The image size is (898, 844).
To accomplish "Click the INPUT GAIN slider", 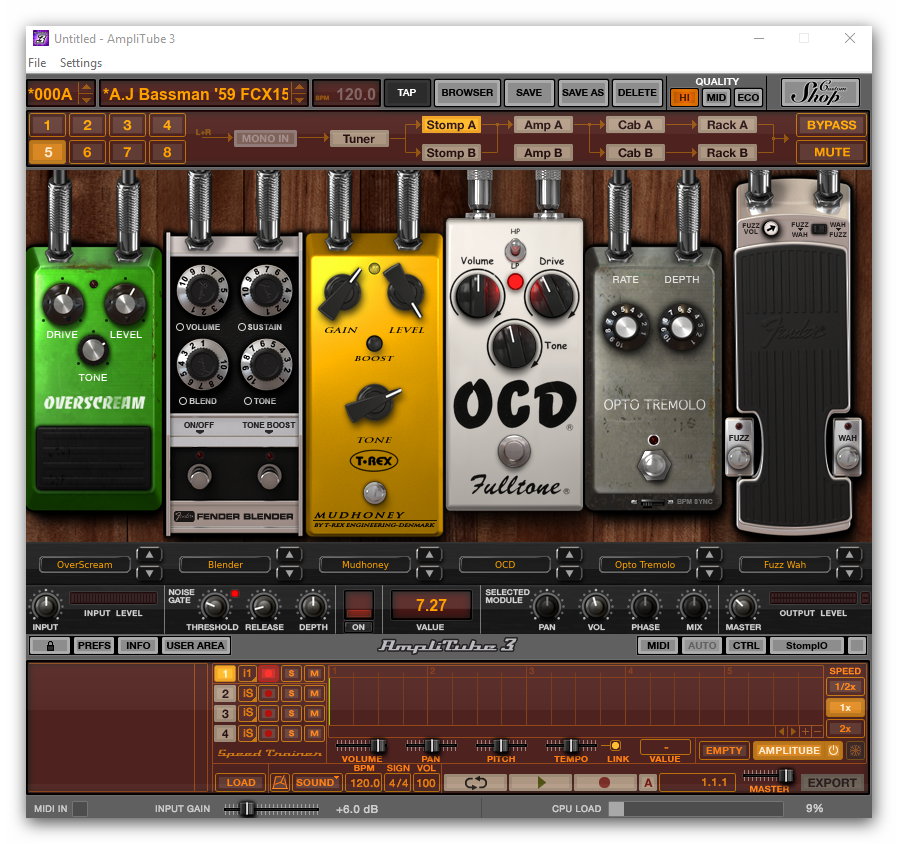I will (271, 808).
